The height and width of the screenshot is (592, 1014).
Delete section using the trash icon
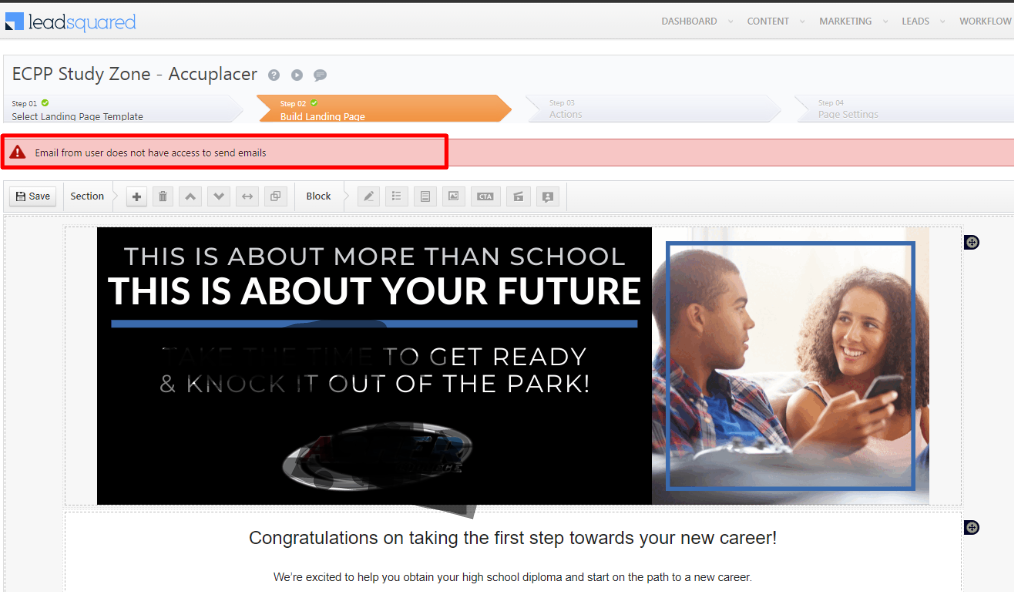coord(163,197)
